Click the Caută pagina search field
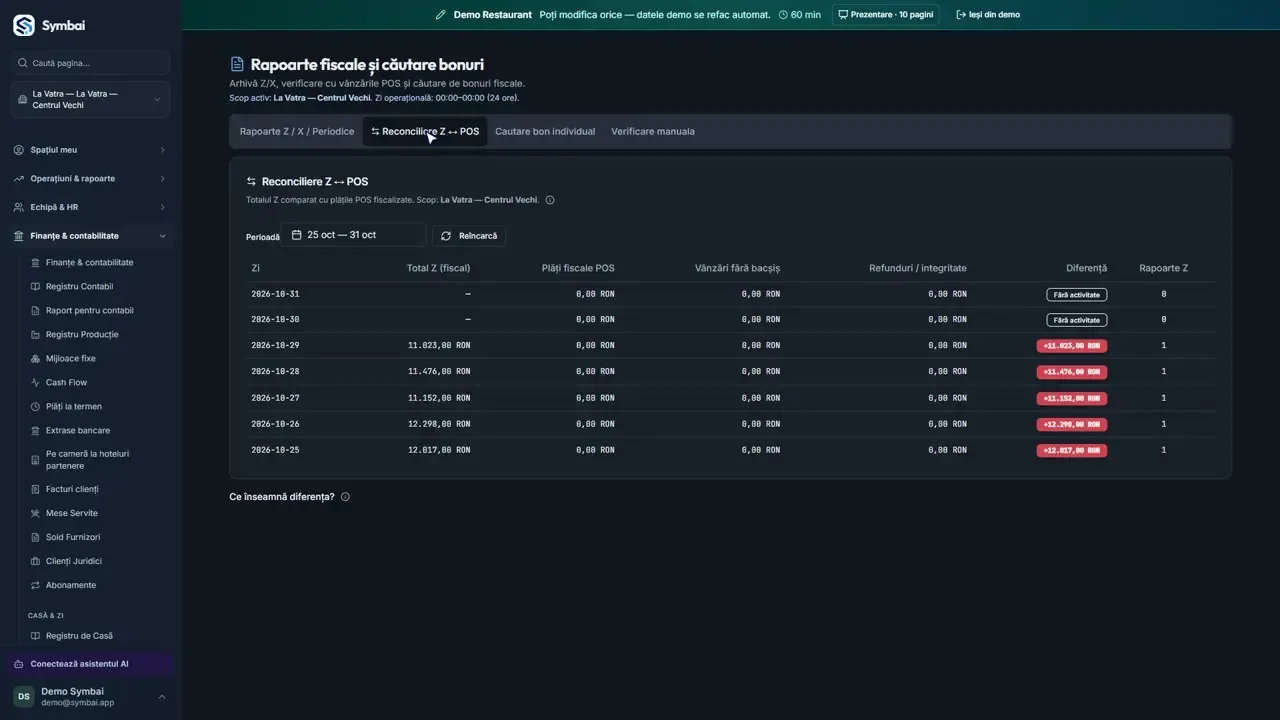The width and height of the screenshot is (1280, 720). point(90,63)
